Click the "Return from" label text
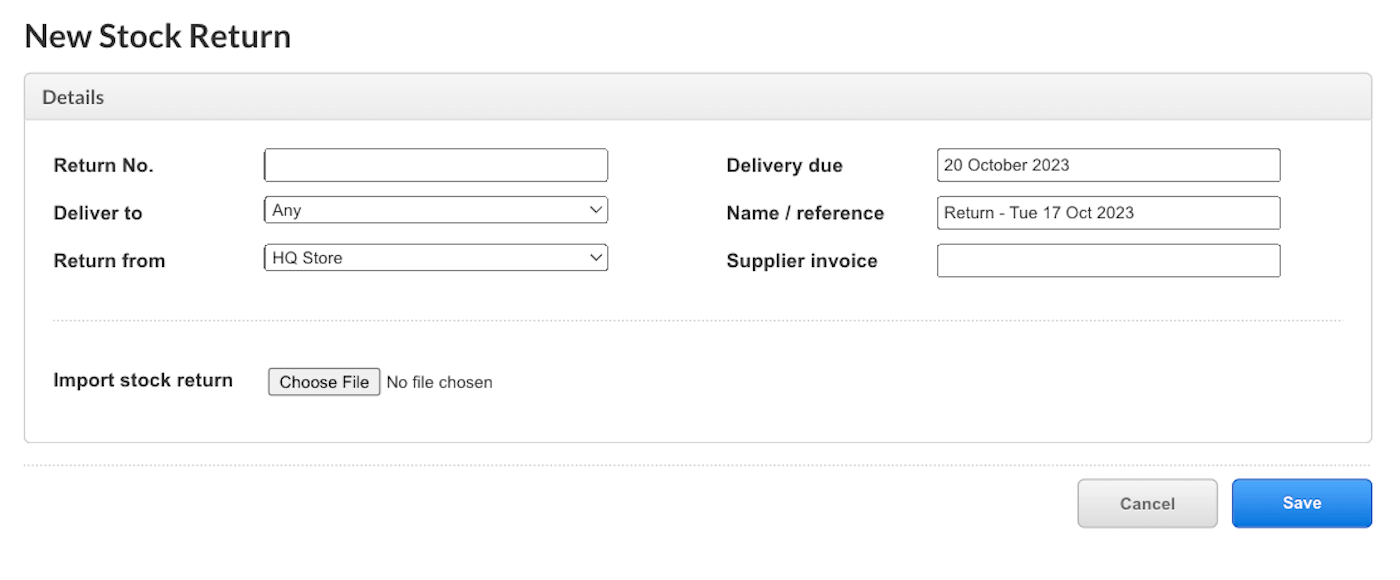Image resolution: width=1400 pixels, height=580 pixels. (x=109, y=261)
